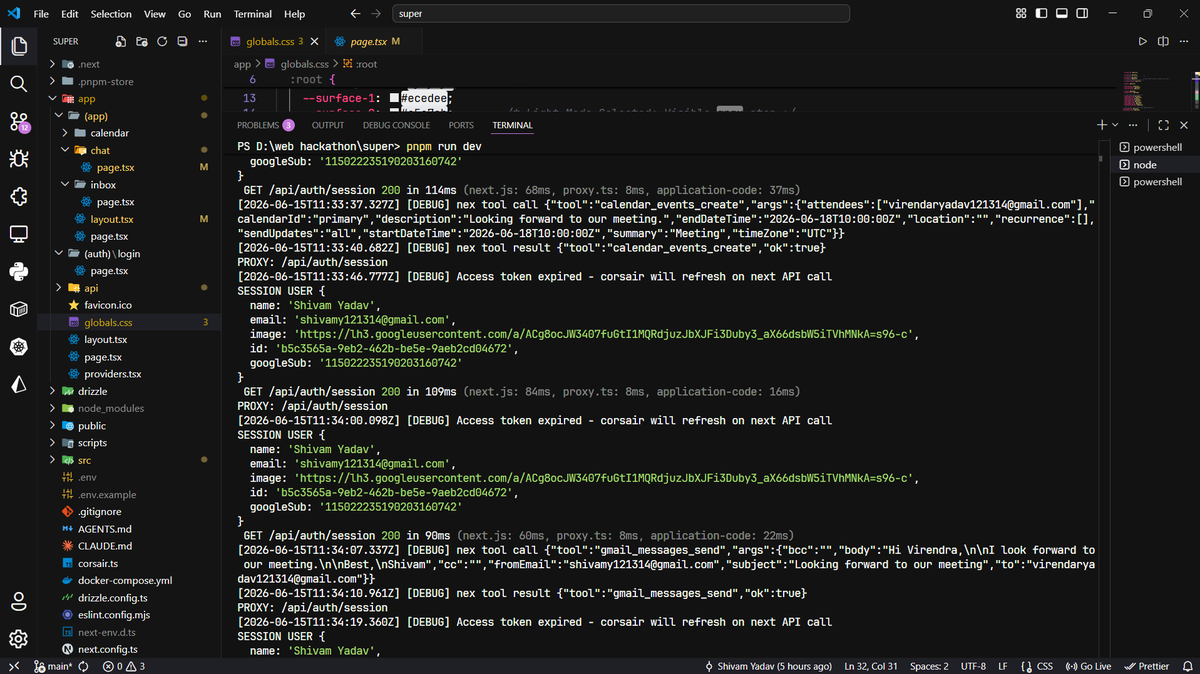The width and height of the screenshot is (1200, 674).
Task: Open the Accounts icon in activity bar
Action: pyautogui.click(x=18, y=601)
